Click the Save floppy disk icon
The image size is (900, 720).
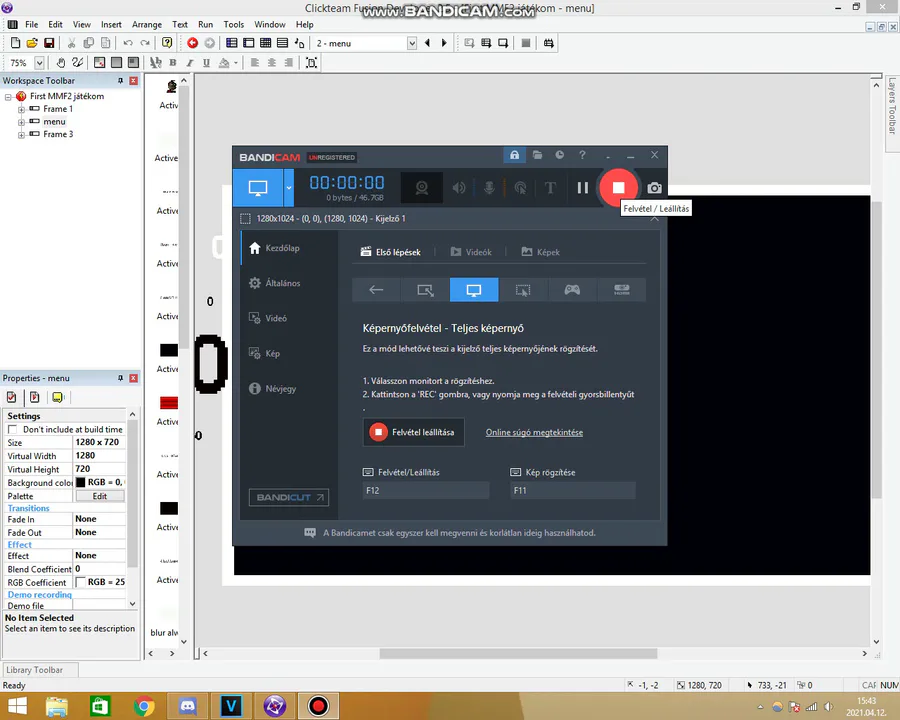tap(49, 43)
